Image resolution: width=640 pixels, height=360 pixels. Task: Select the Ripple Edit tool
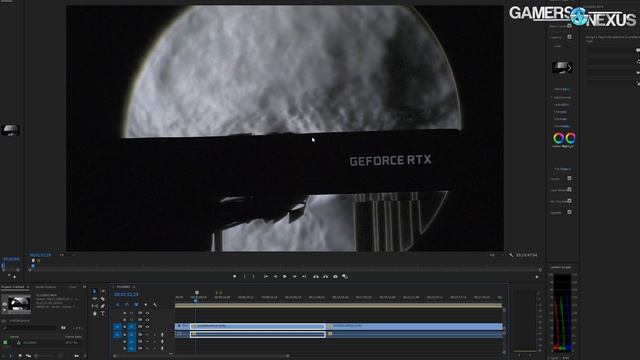click(95, 299)
